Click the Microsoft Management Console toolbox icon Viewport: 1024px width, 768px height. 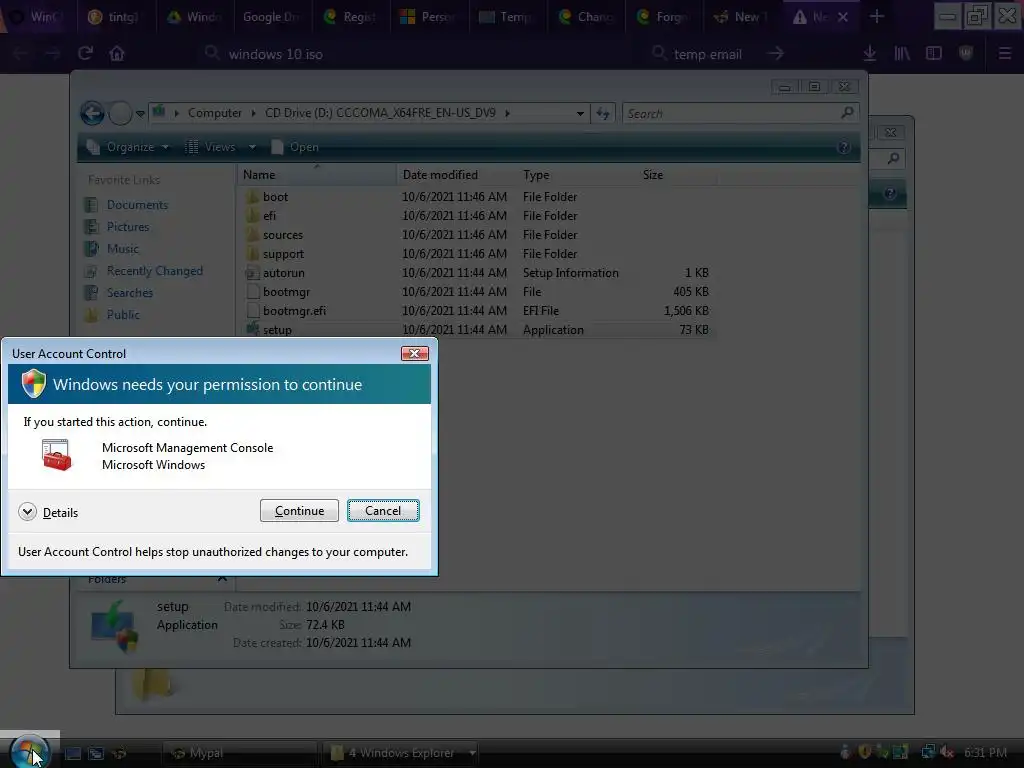point(56,455)
